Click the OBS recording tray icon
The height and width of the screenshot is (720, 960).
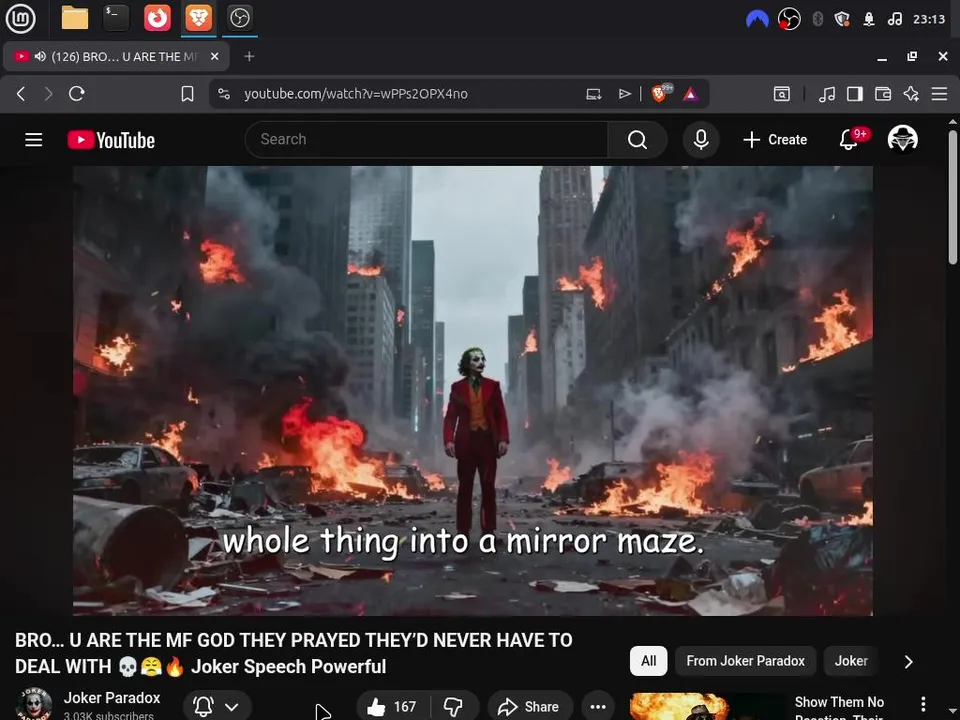point(789,20)
